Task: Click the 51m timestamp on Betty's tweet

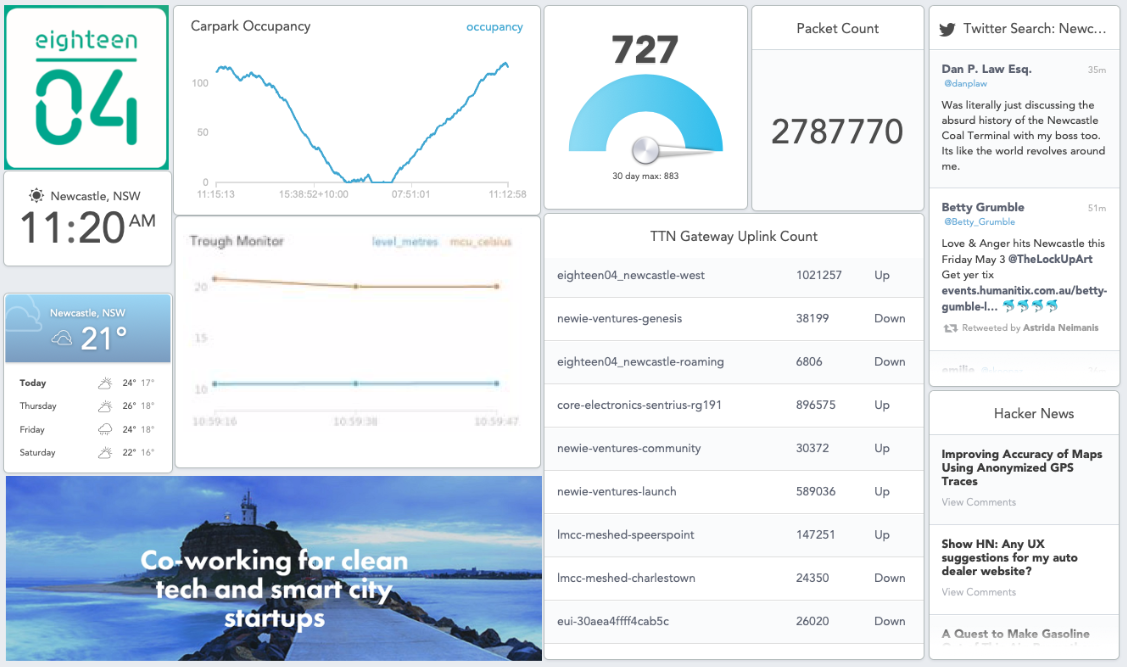Action: pyautogui.click(x=1096, y=208)
